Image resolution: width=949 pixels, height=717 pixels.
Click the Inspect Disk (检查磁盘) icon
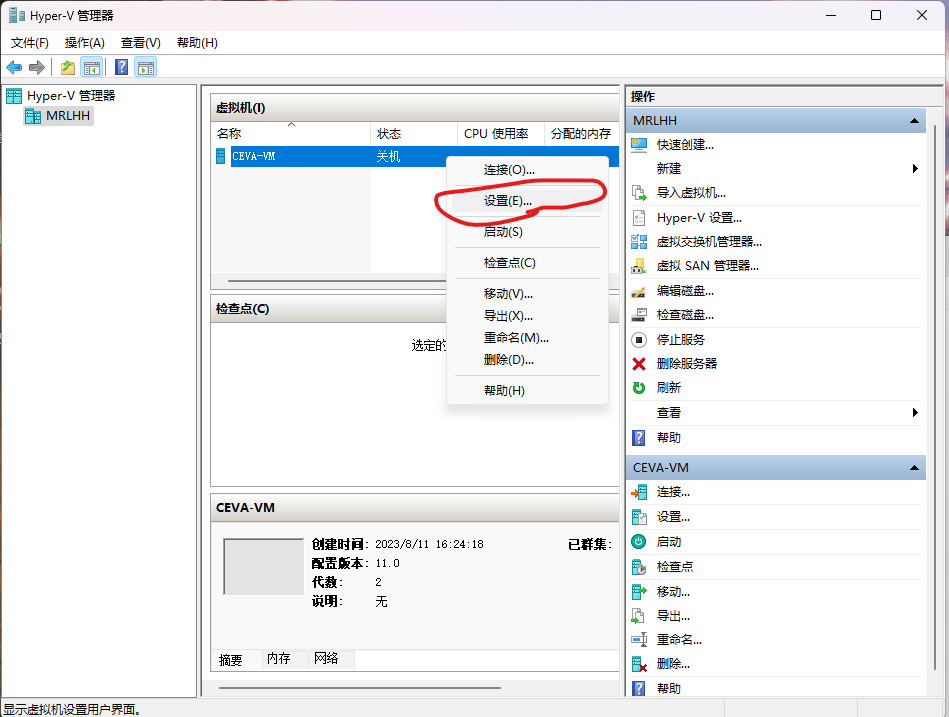(x=639, y=315)
